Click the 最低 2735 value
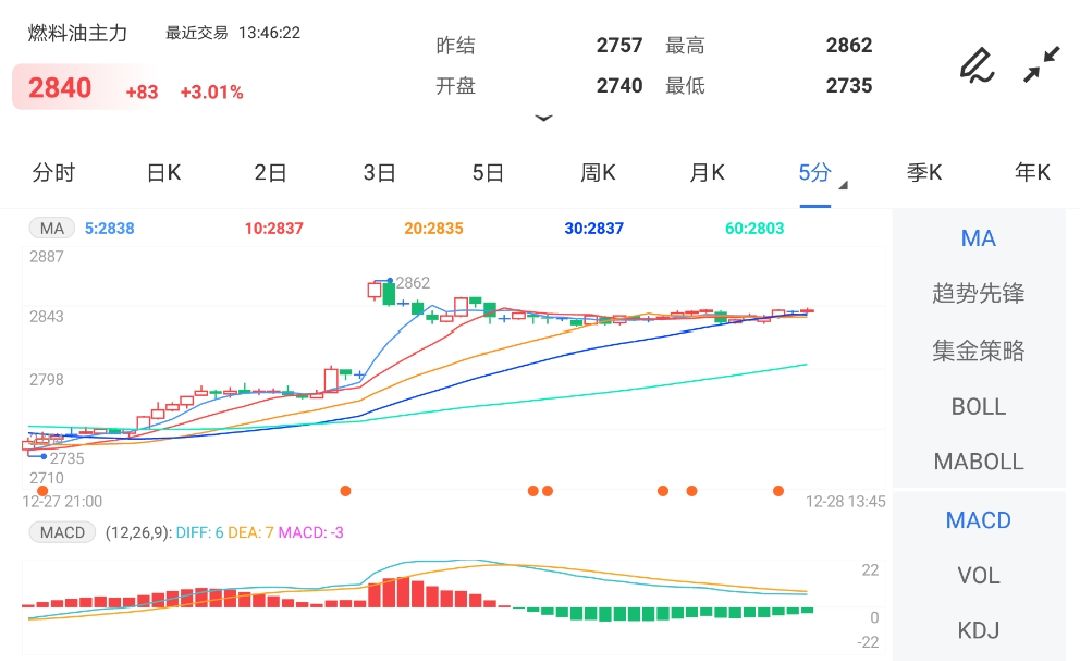 click(849, 86)
